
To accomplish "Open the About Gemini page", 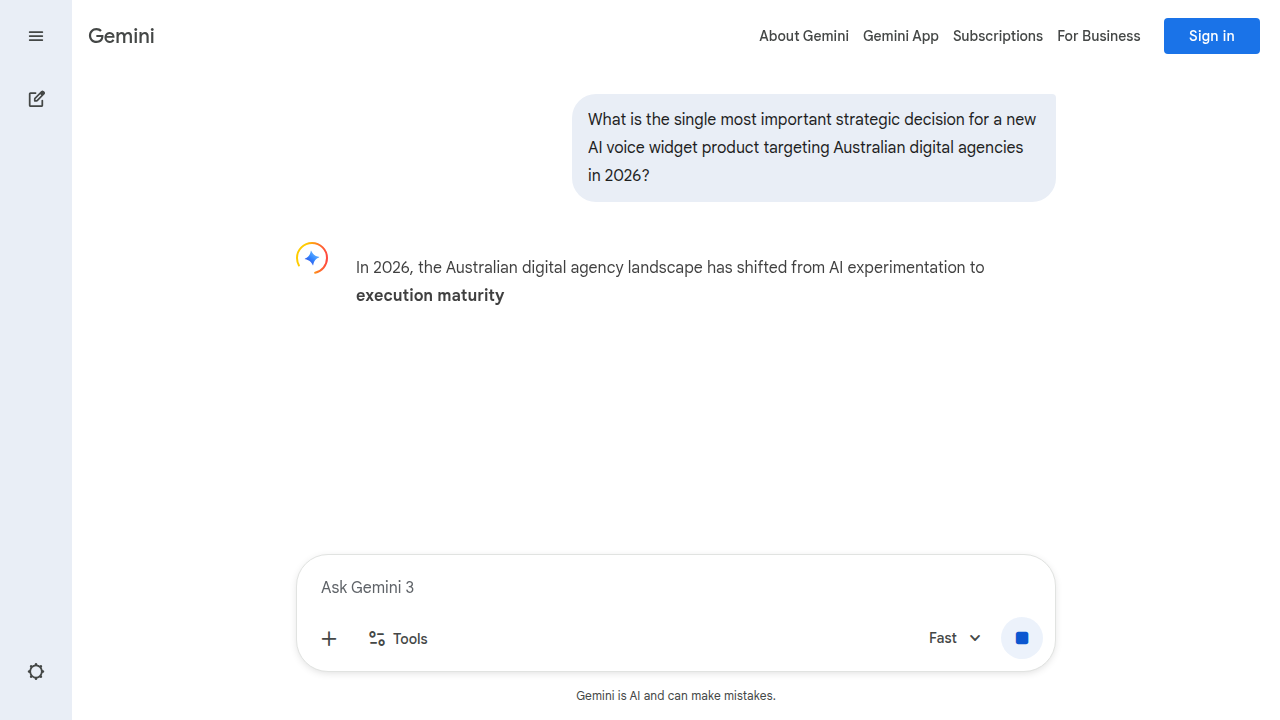I will click(x=803, y=36).
